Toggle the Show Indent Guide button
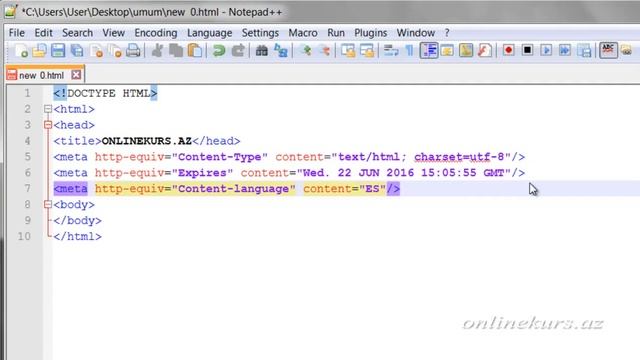Screen dimensions: 640x360 [429, 51]
